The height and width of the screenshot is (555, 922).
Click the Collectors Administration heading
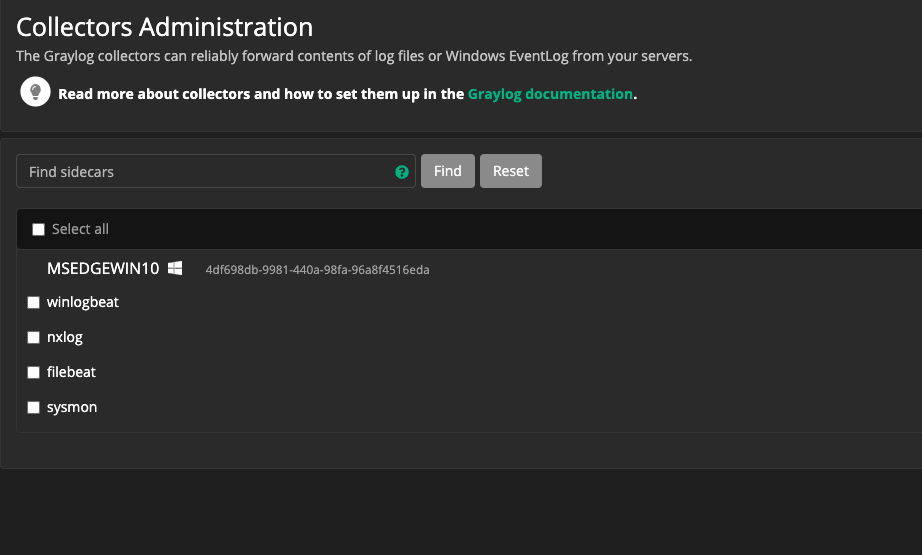tap(165, 27)
